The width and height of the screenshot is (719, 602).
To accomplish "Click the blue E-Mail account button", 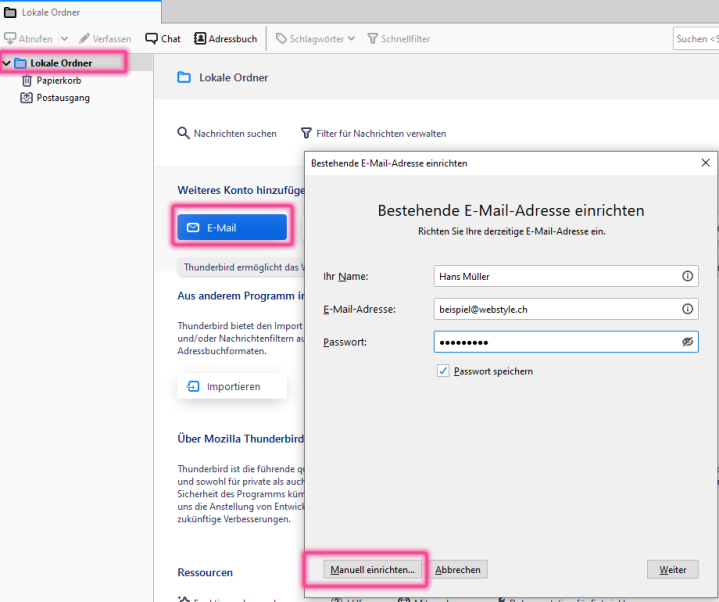I will (x=232, y=228).
